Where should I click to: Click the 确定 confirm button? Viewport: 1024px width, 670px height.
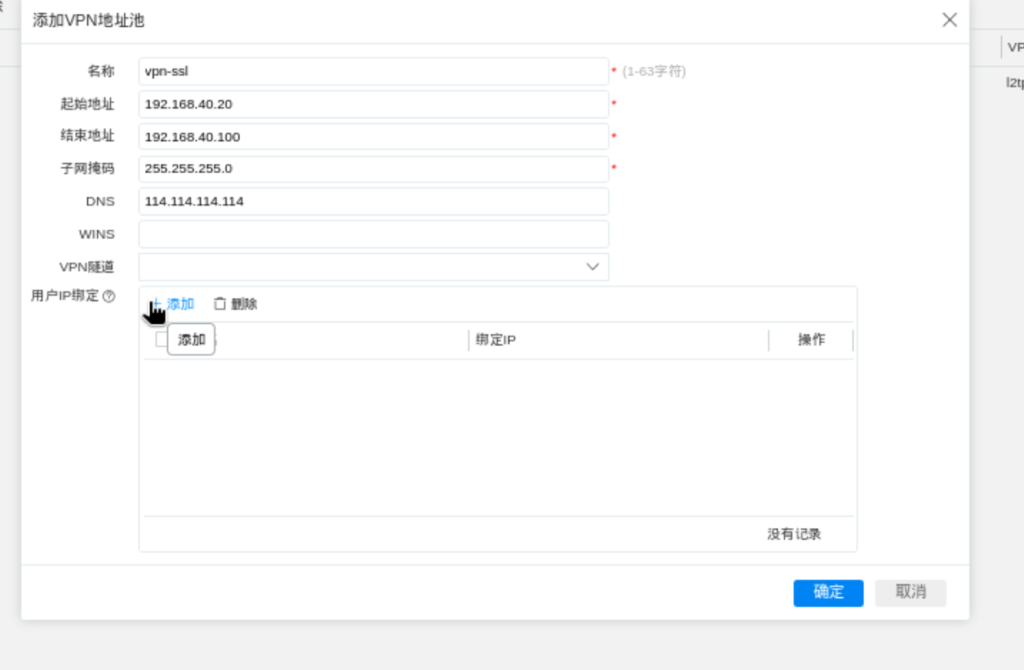827,592
